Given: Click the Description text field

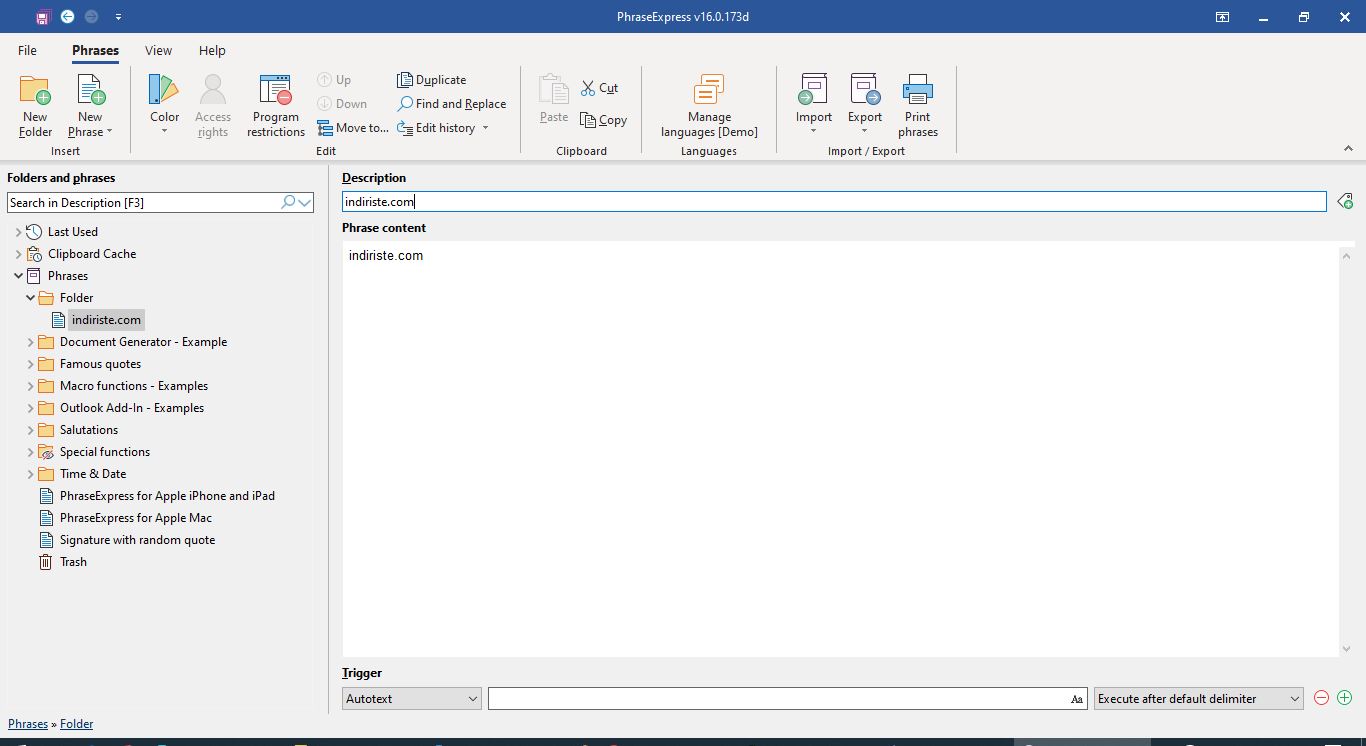Looking at the screenshot, I should pos(834,202).
